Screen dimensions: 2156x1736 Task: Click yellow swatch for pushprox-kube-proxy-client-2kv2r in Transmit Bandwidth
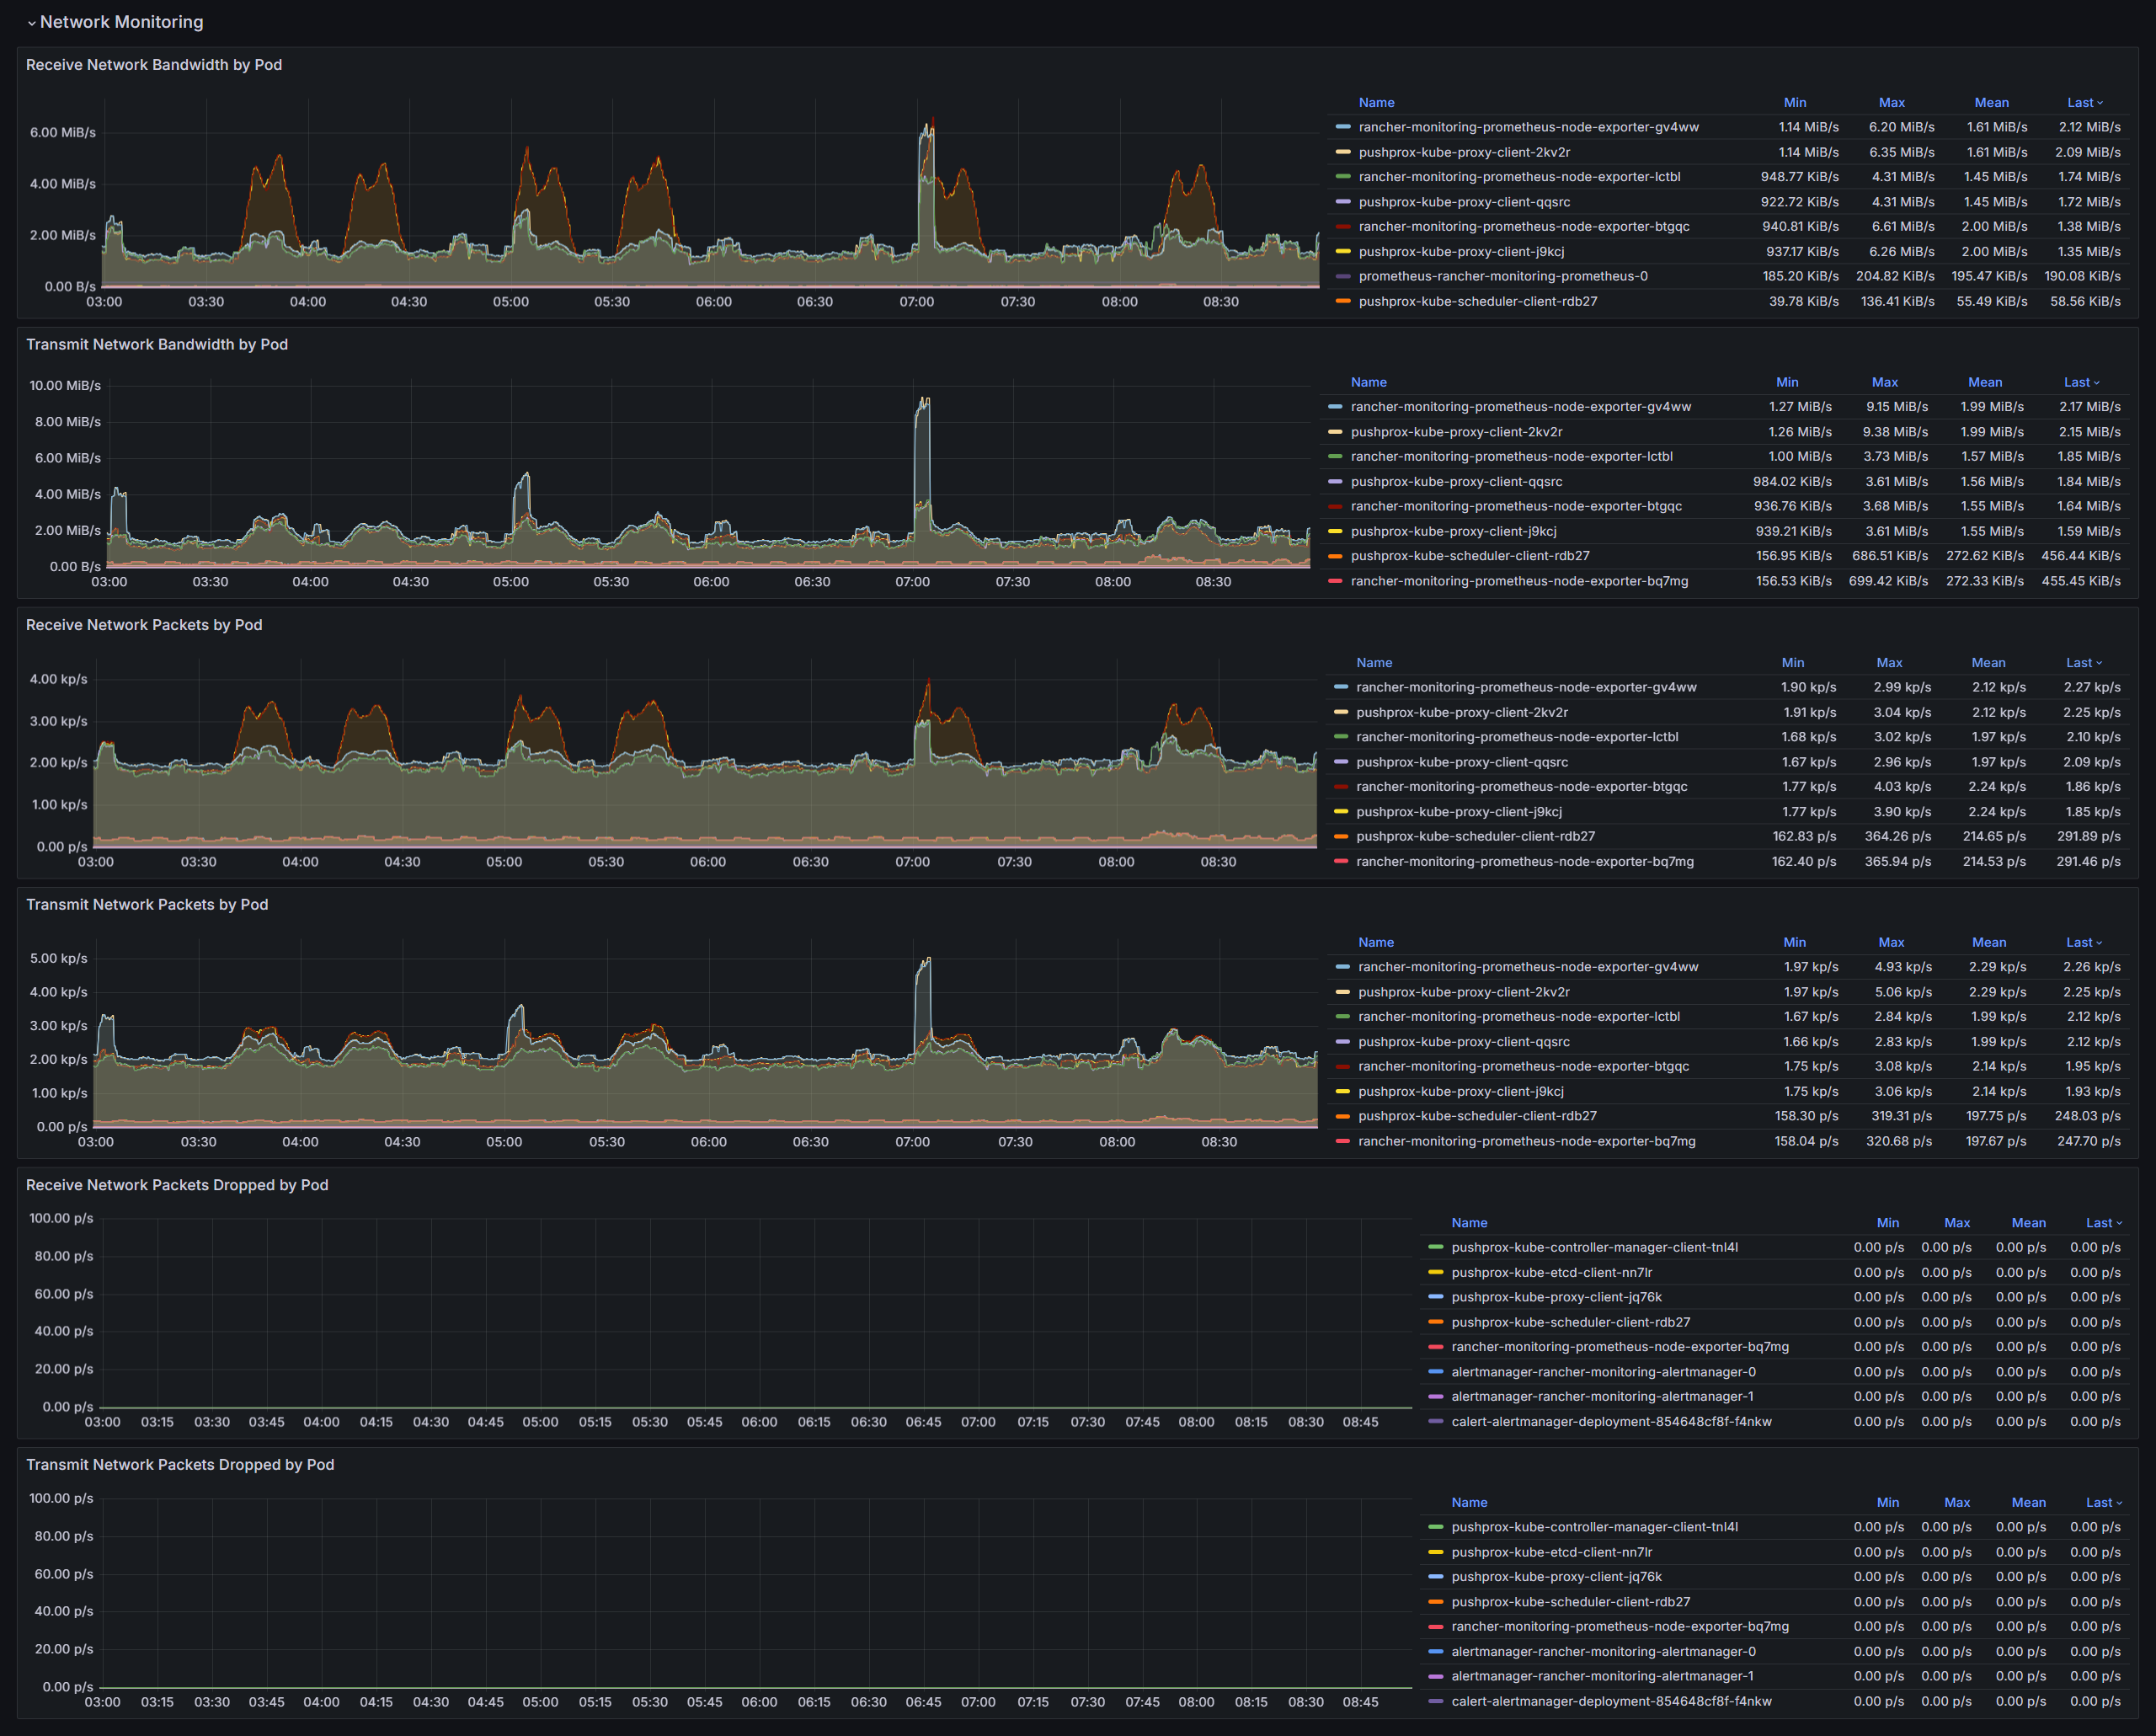point(1334,432)
